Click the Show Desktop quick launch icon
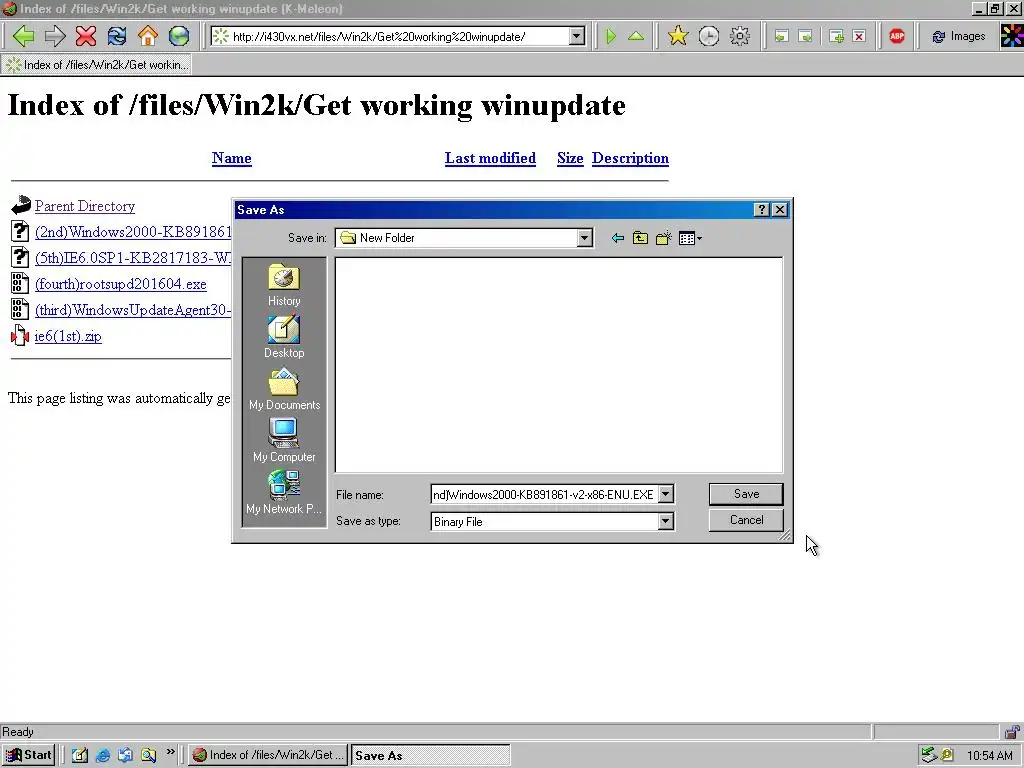 coord(80,756)
